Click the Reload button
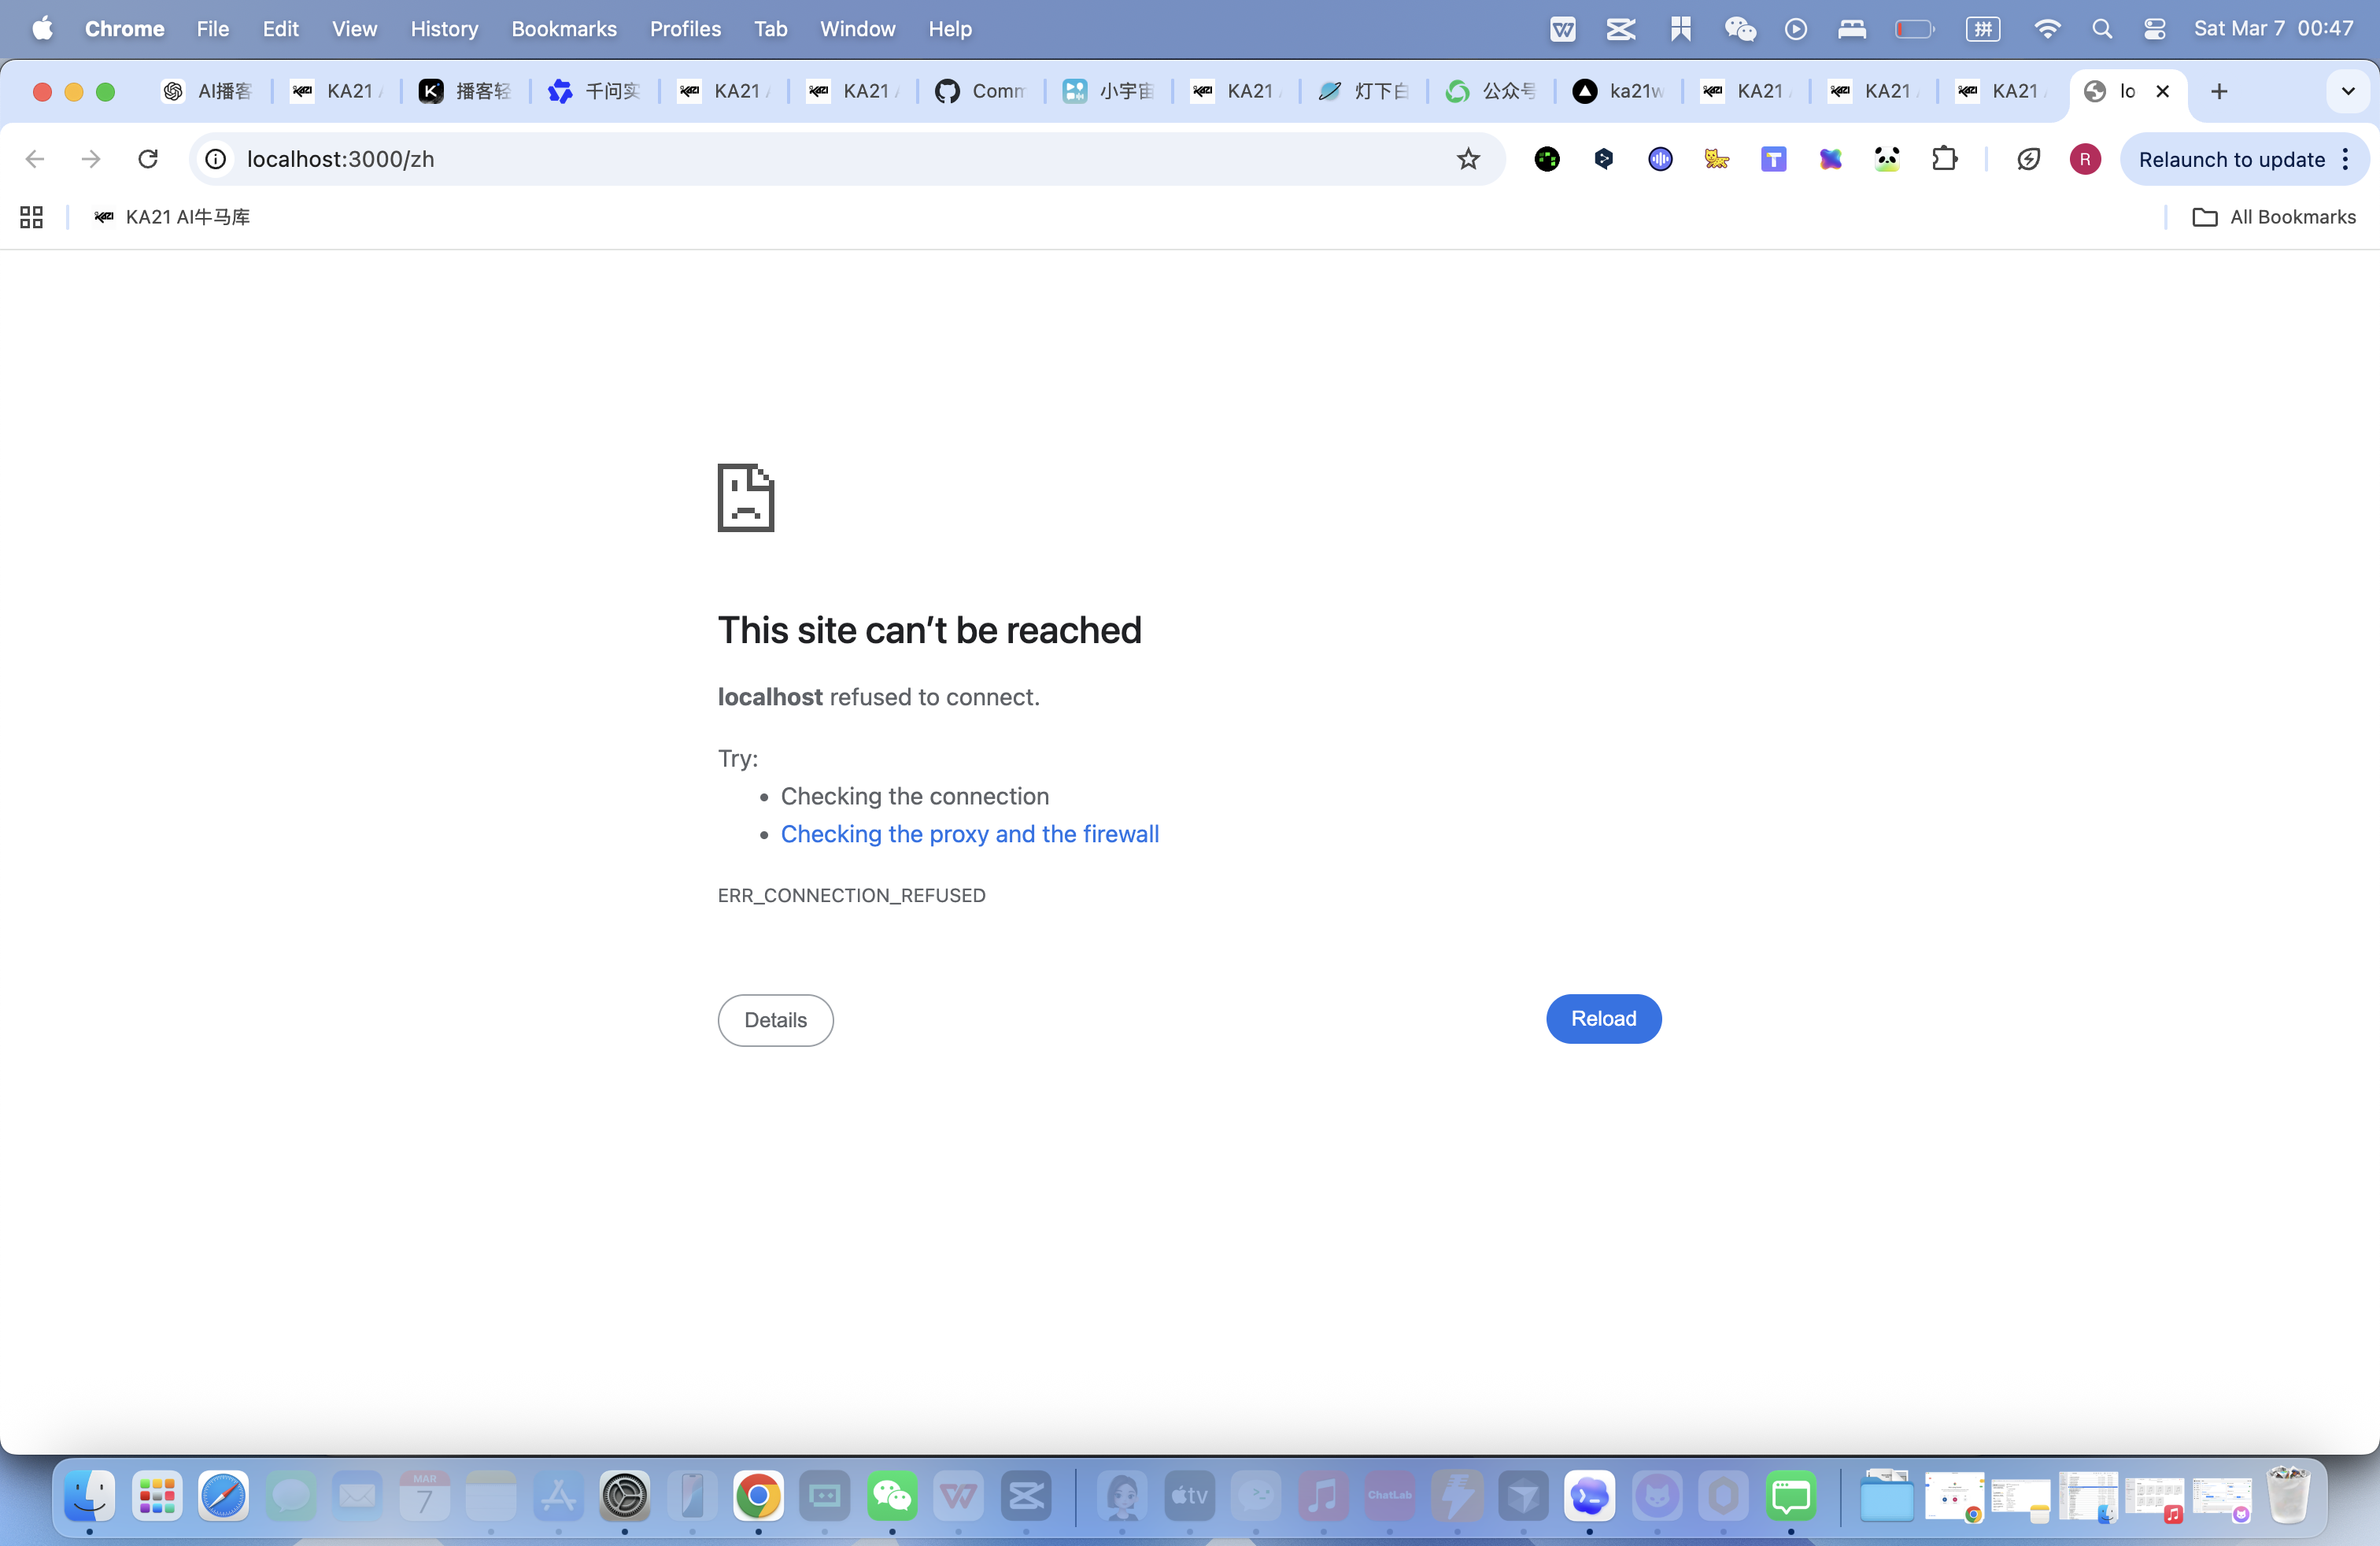 (1603, 1018)
